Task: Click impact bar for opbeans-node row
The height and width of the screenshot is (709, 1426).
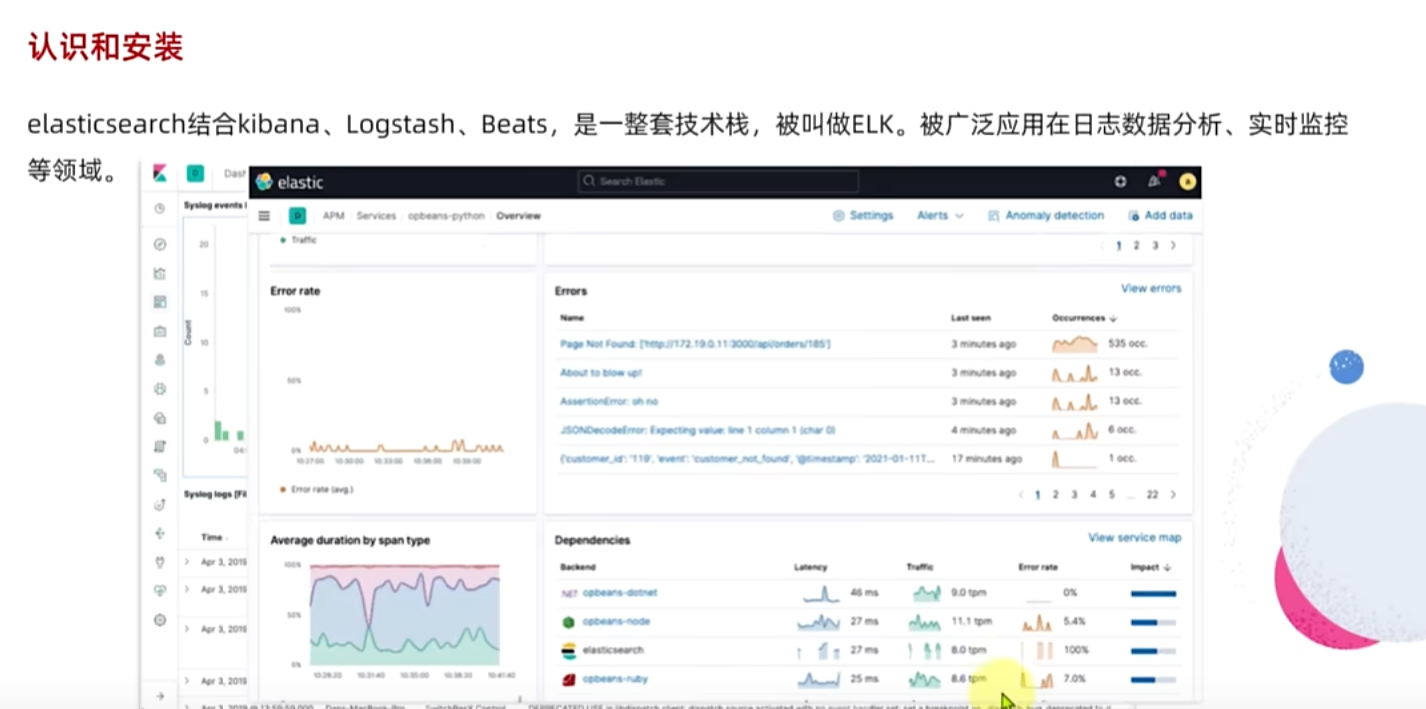Action: 1153,622
